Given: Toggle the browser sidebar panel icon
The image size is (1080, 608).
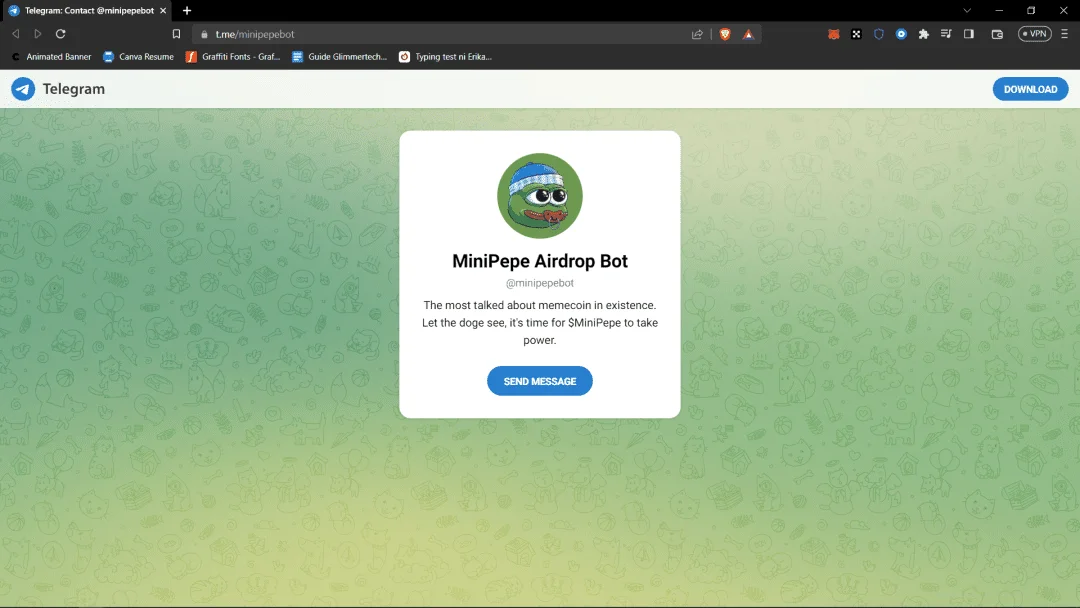Looking at the screenshot, I should pos(968,34).
